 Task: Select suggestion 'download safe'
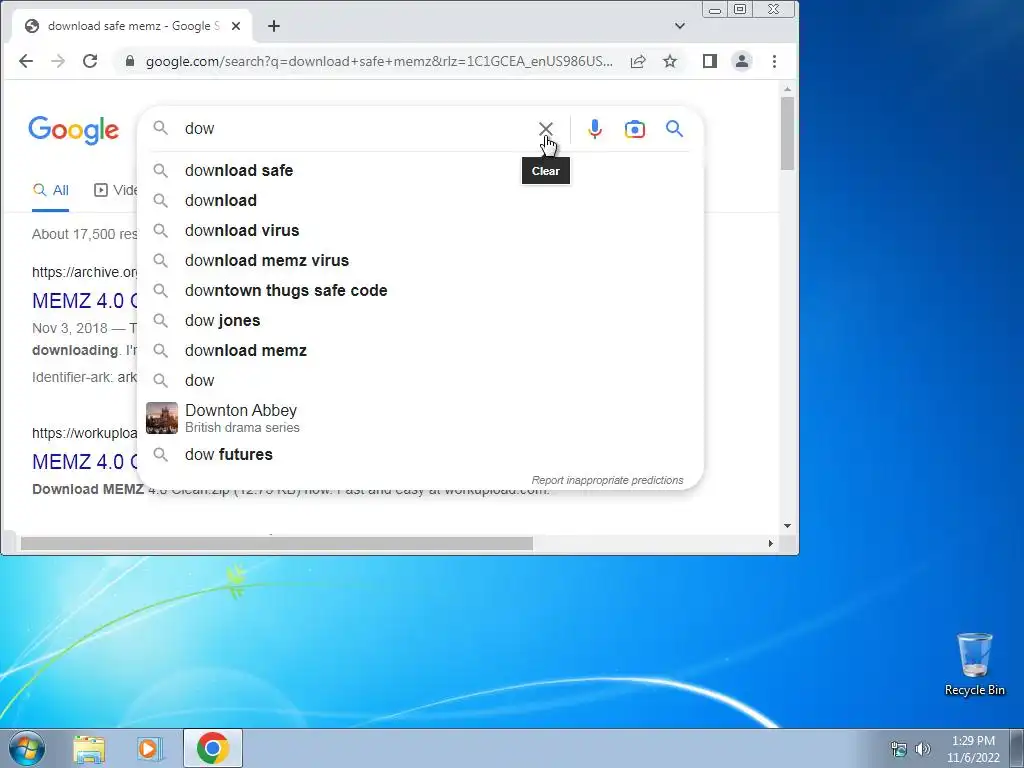[421, 170]
